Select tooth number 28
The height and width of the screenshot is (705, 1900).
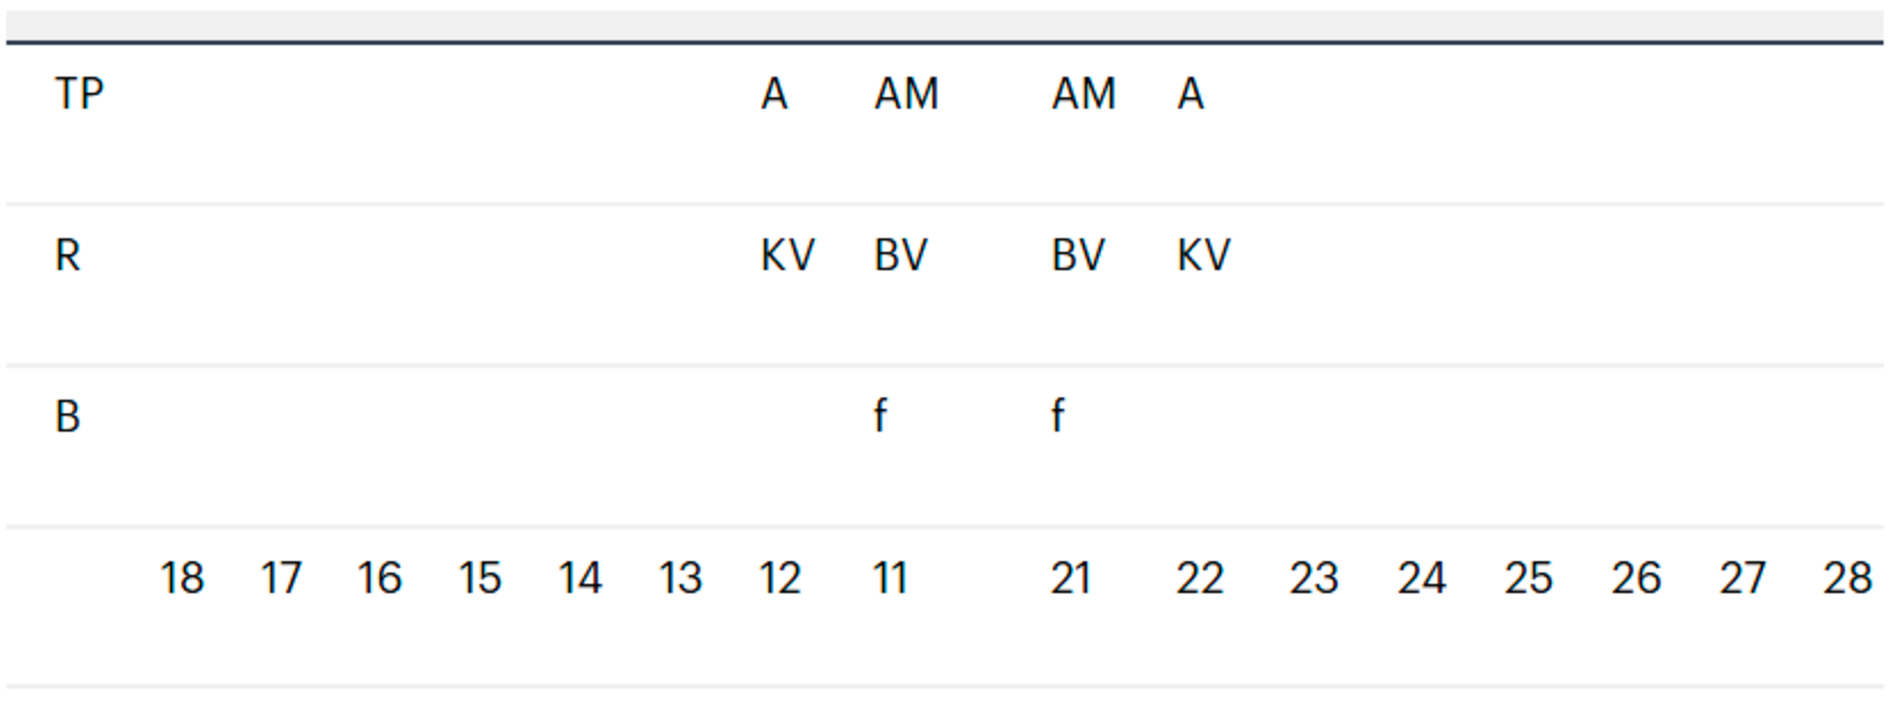pos(1847,578)
